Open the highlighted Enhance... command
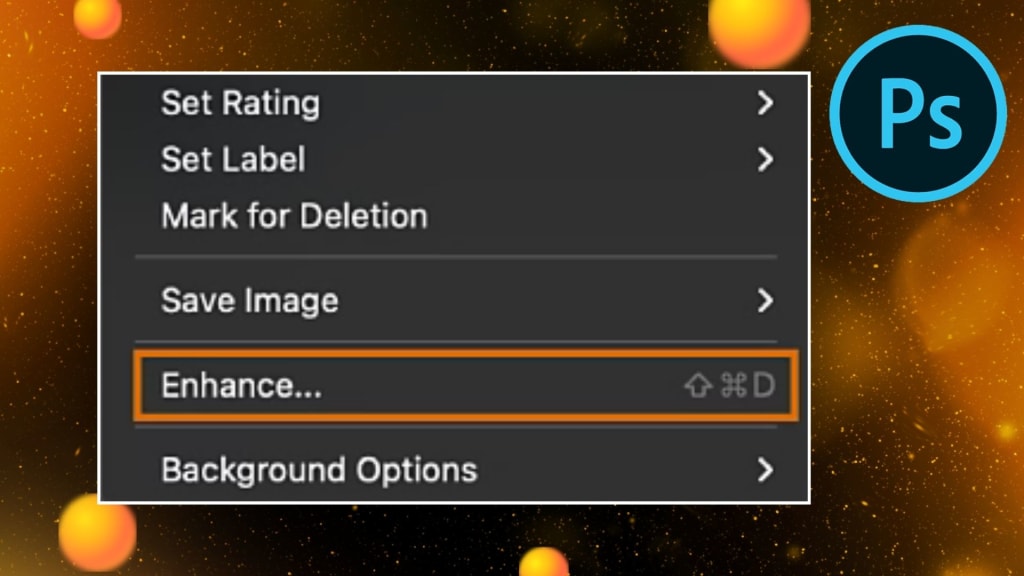1024x576 pixels. pos(466,385)
